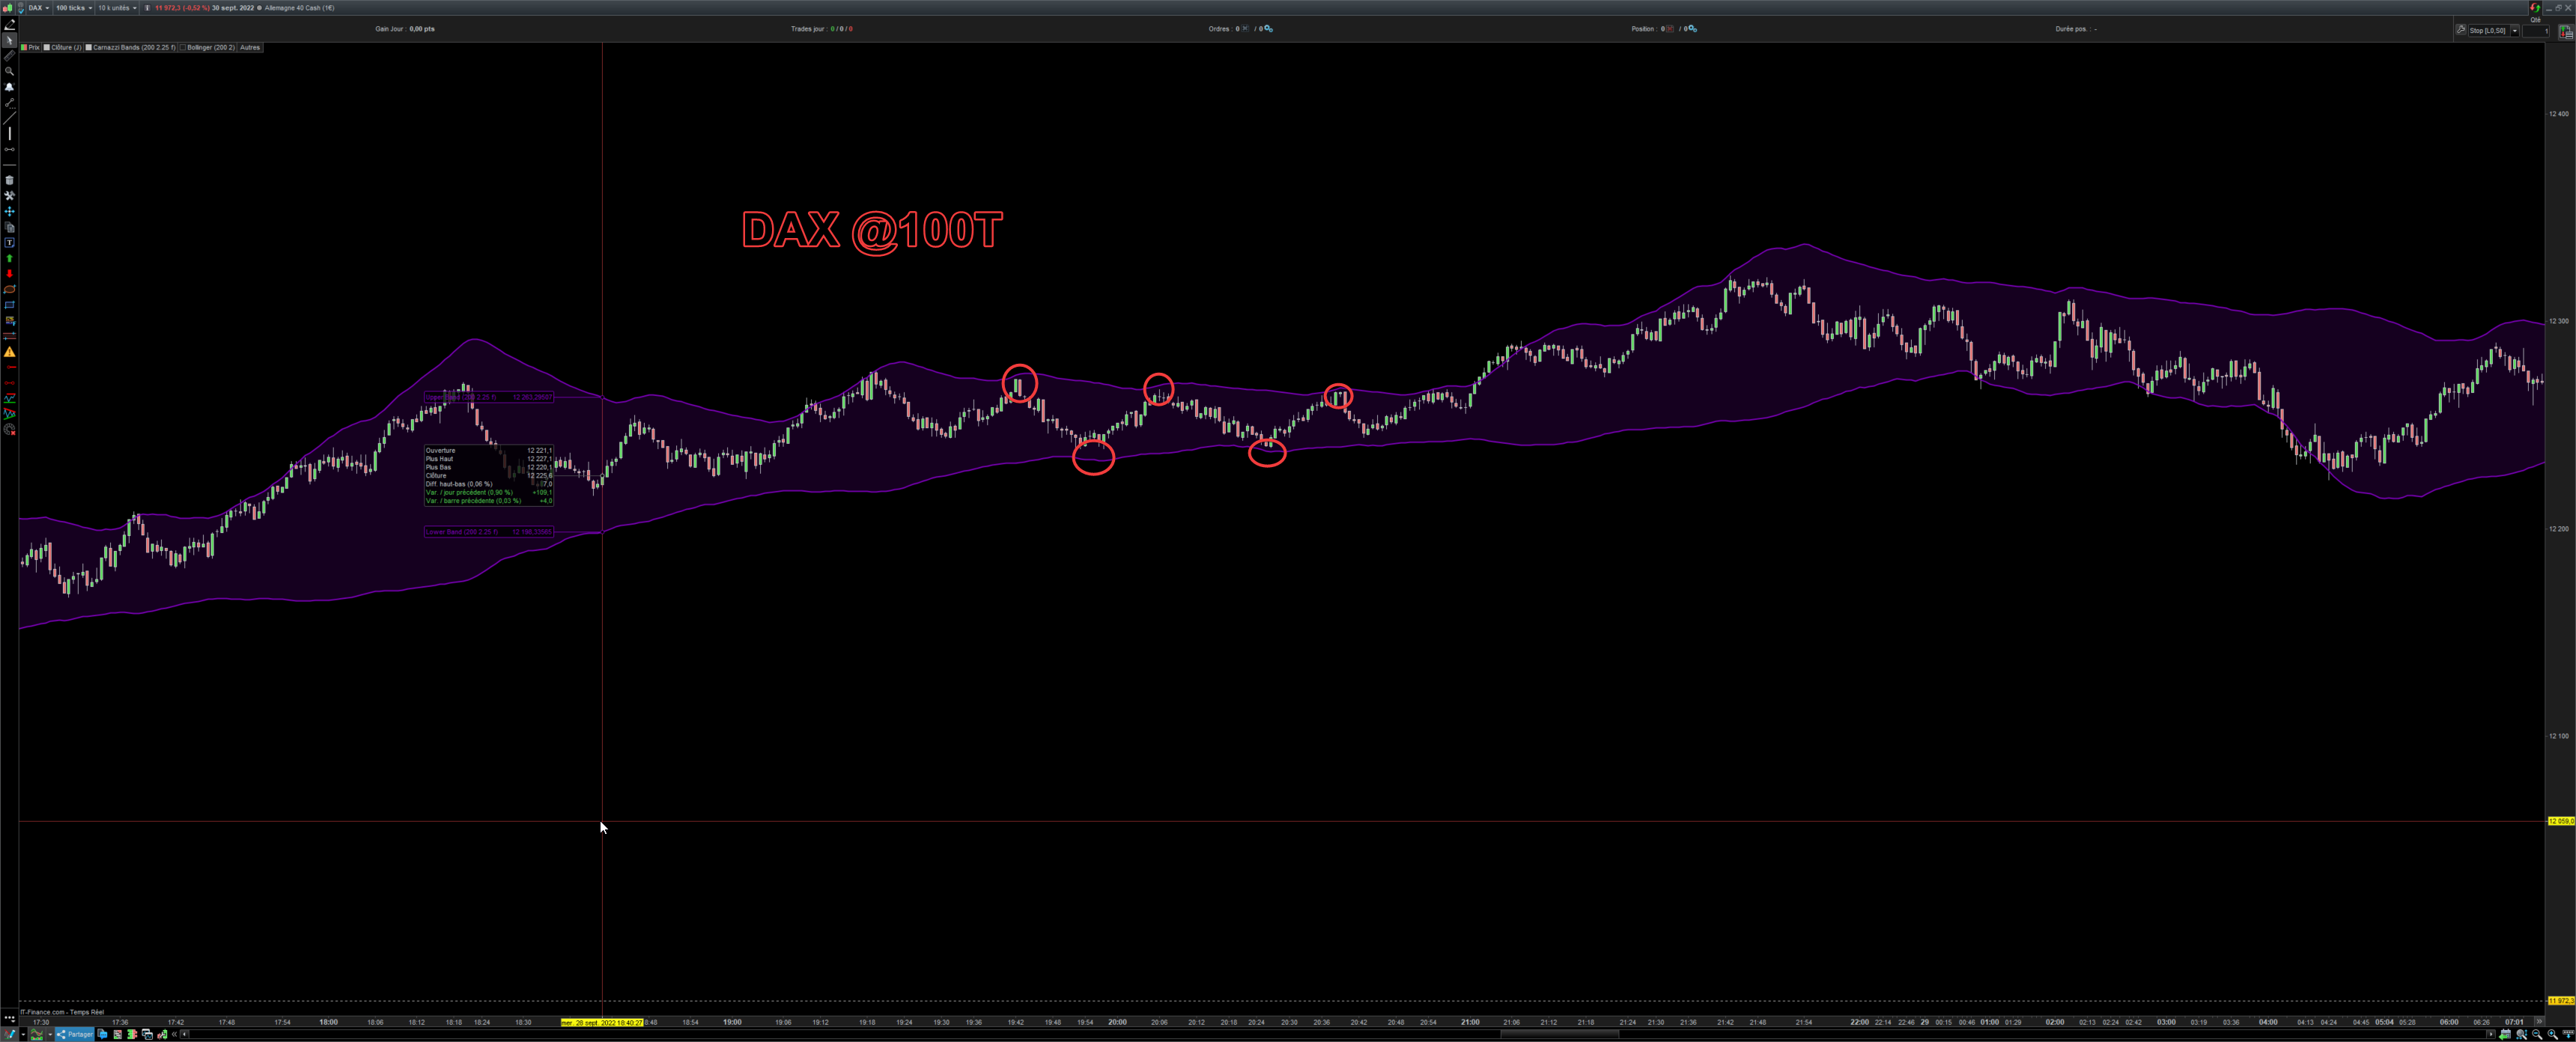The height and width of the screenshot is (1042, 2576).
Task: Insert a red down arrow
Action: [9, 274]
